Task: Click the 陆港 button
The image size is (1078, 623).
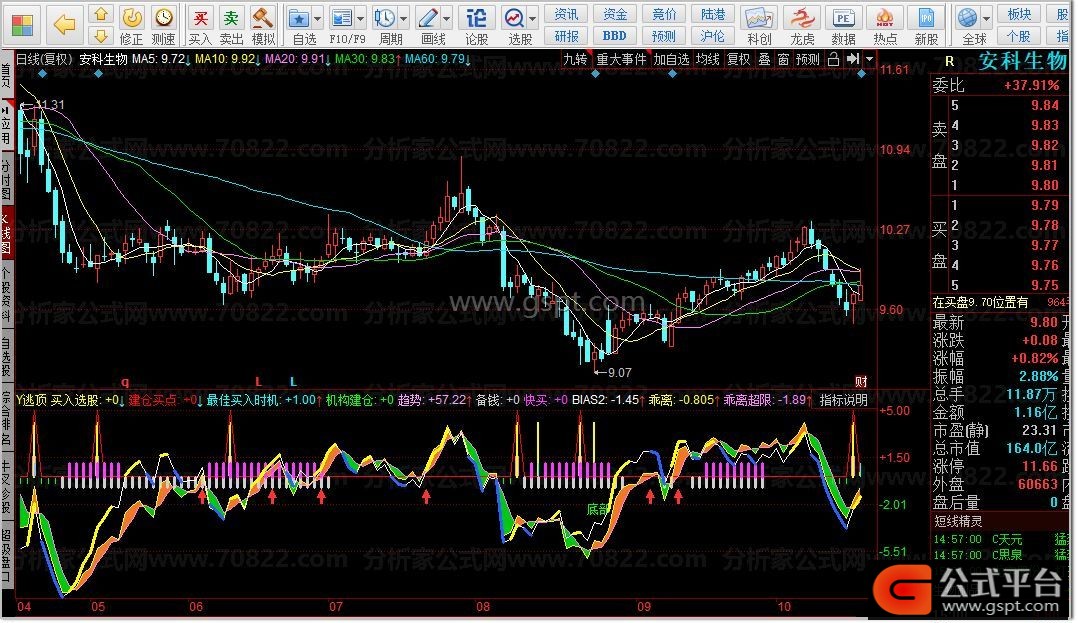Action: pyautogui.click(x=712, y=14)
